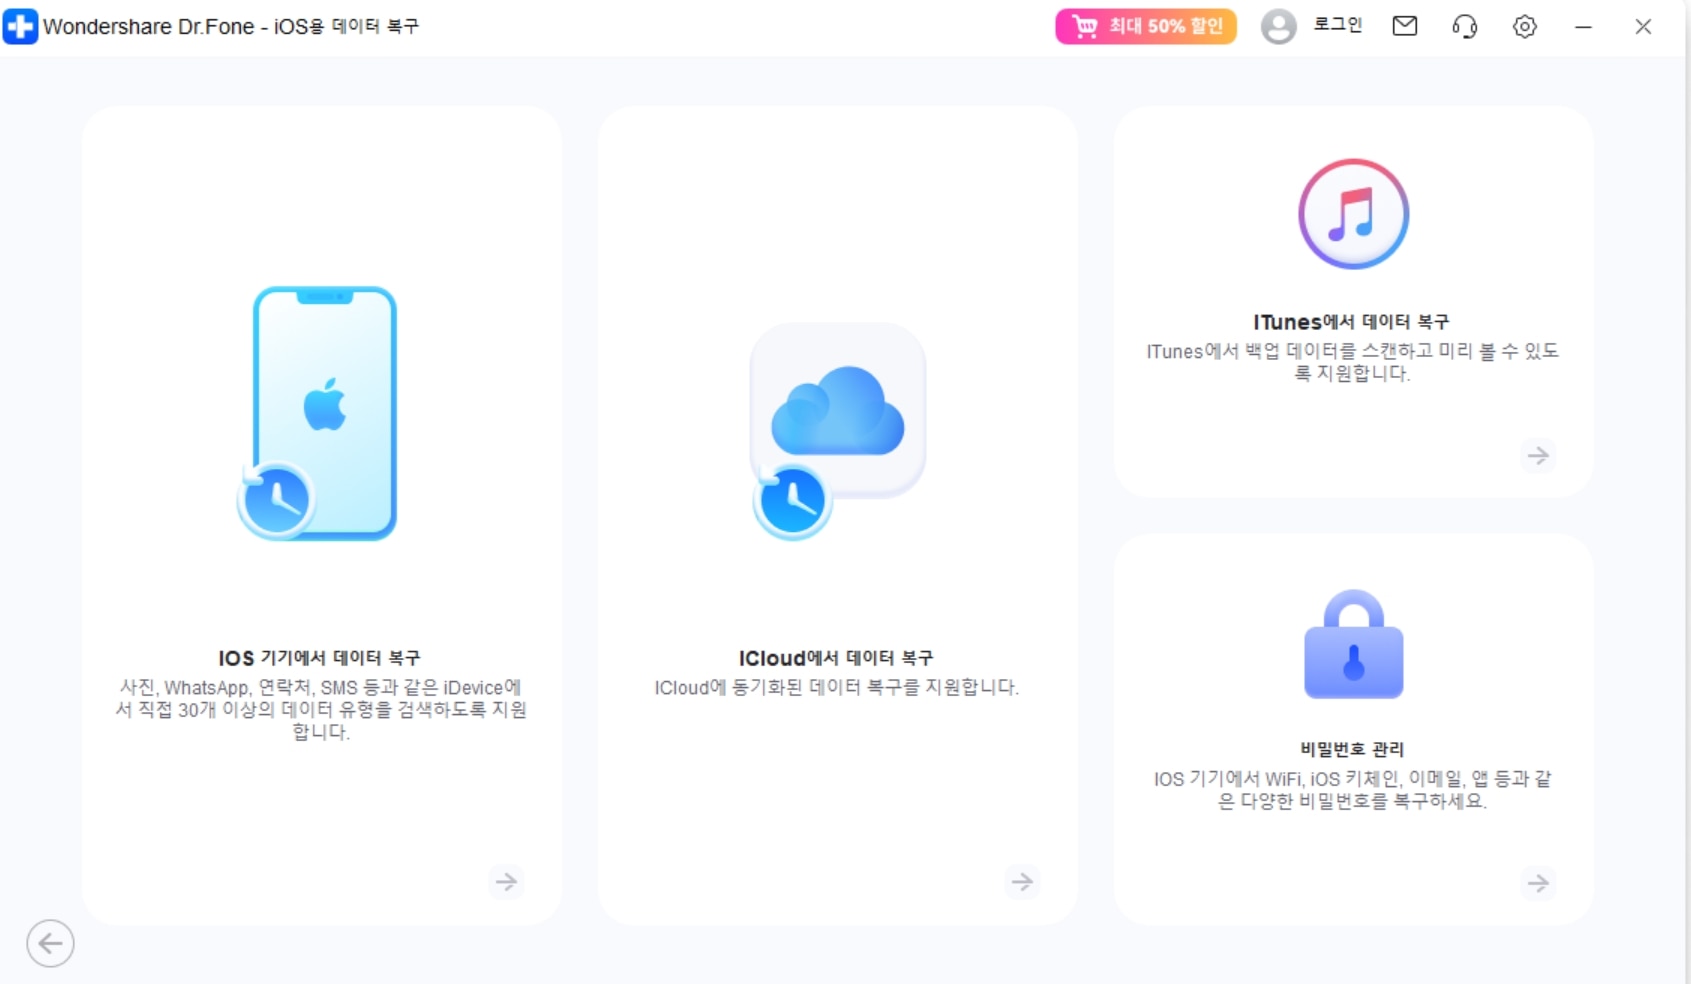Viewport: 1691px width, 984px height.
Task: Open the settings gear icon
Action: tap(1524, 26)
